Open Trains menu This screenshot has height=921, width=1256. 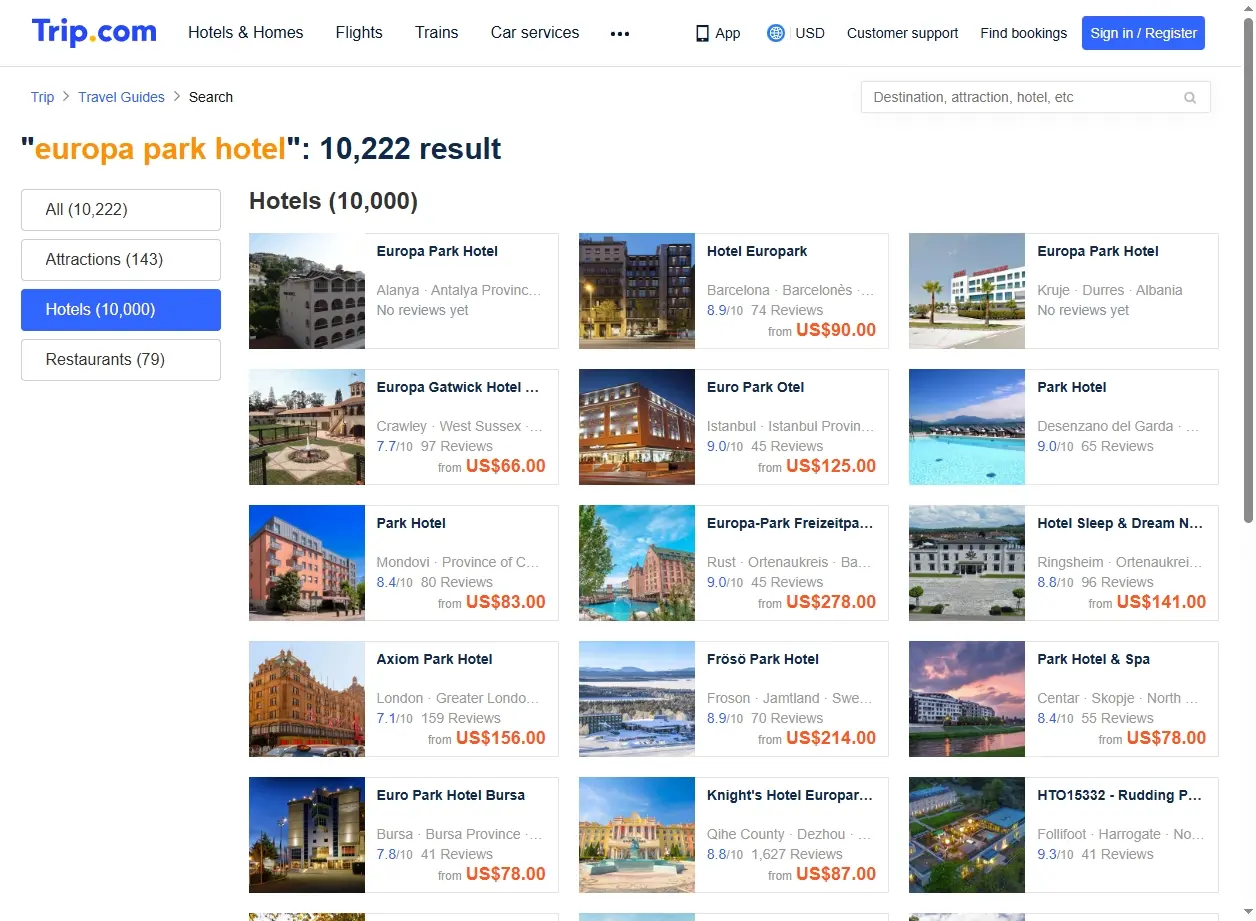coord(437,33)
